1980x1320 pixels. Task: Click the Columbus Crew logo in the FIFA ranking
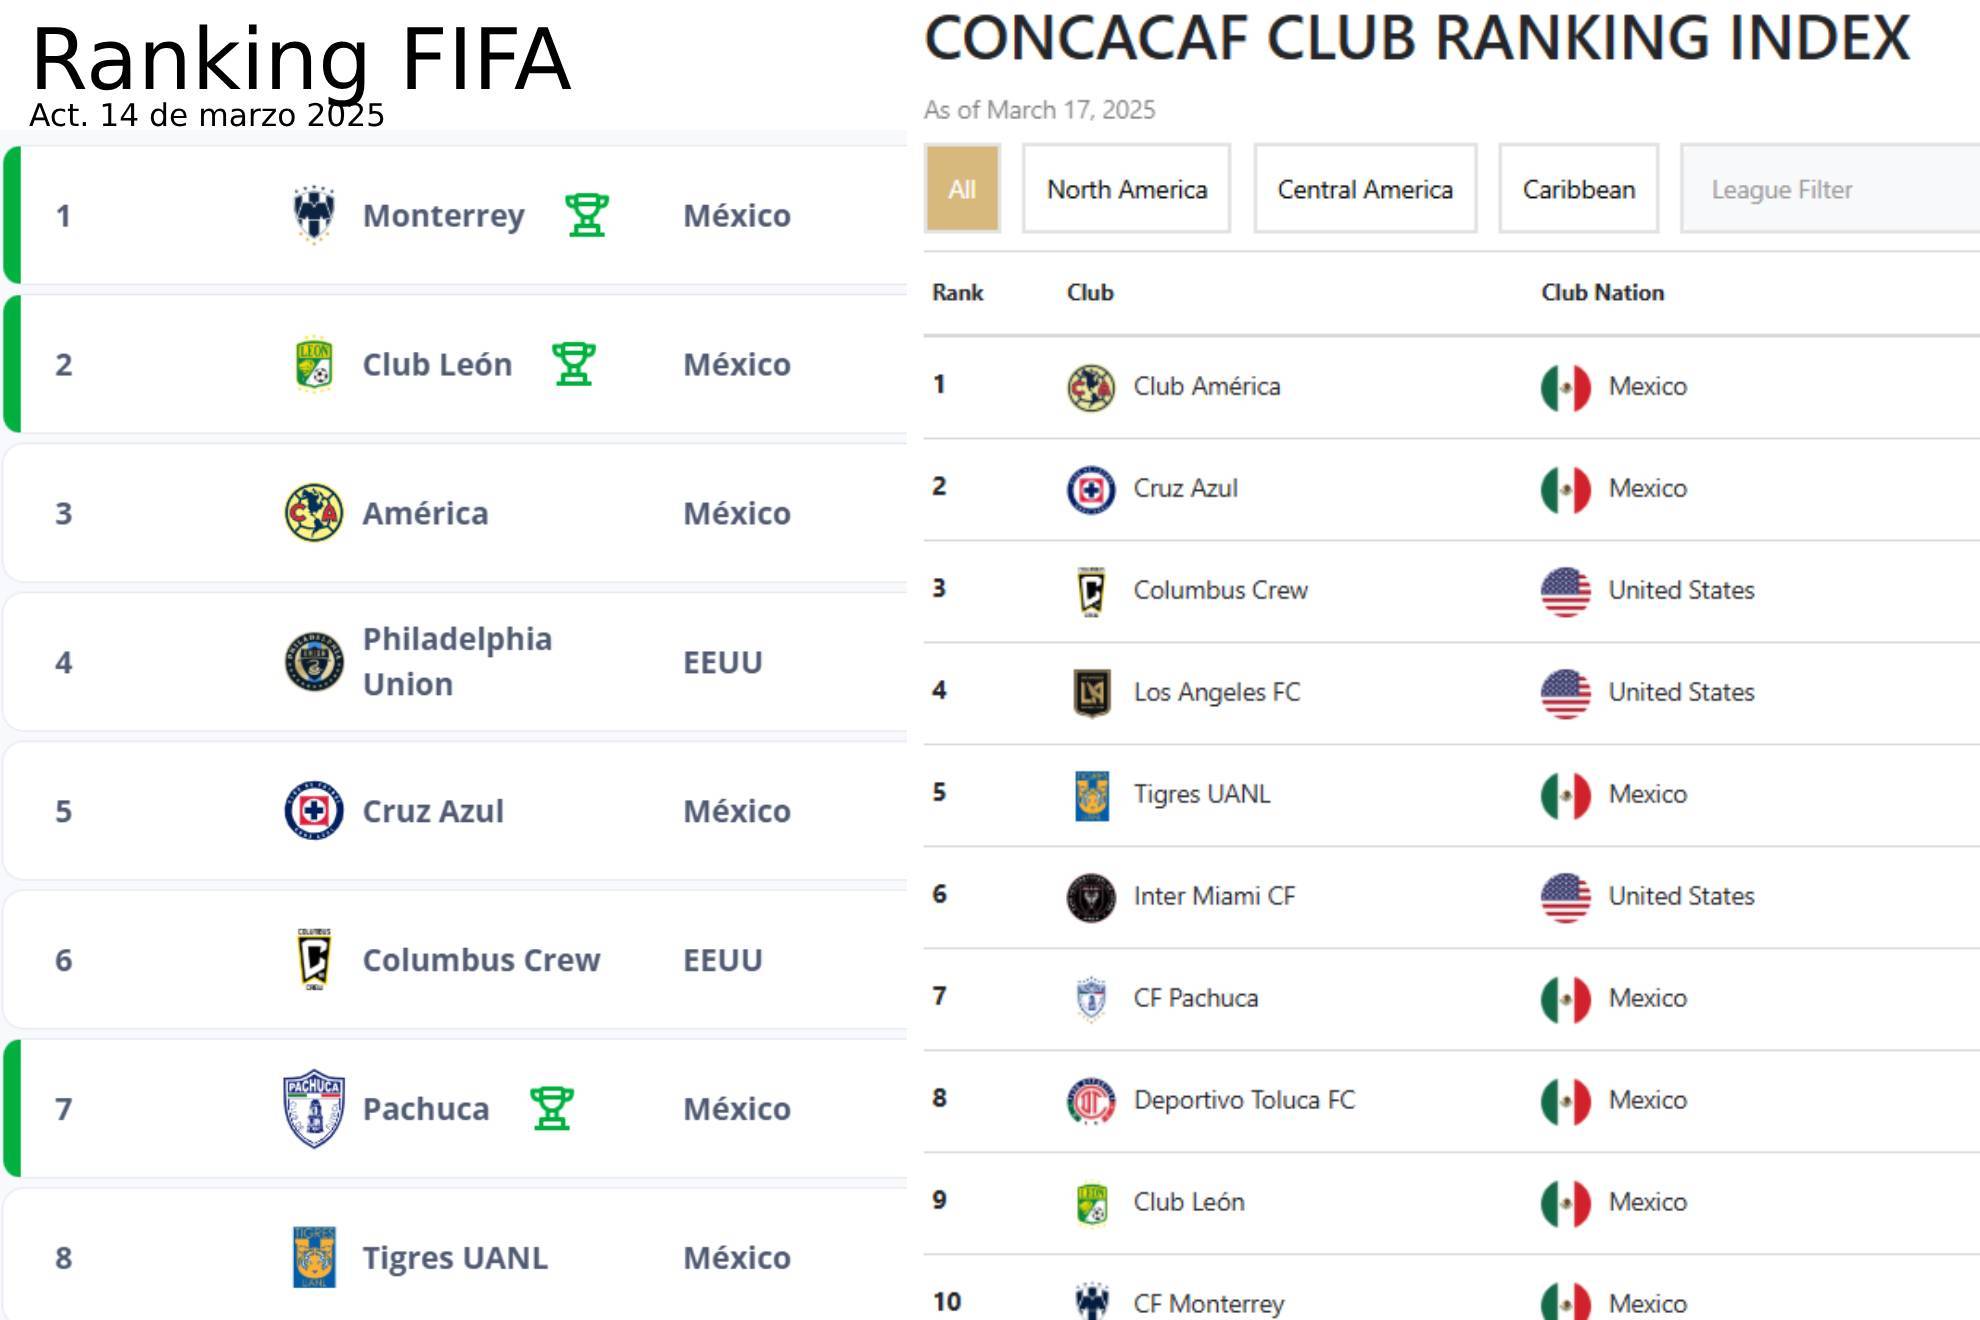(x=314, y=960)
